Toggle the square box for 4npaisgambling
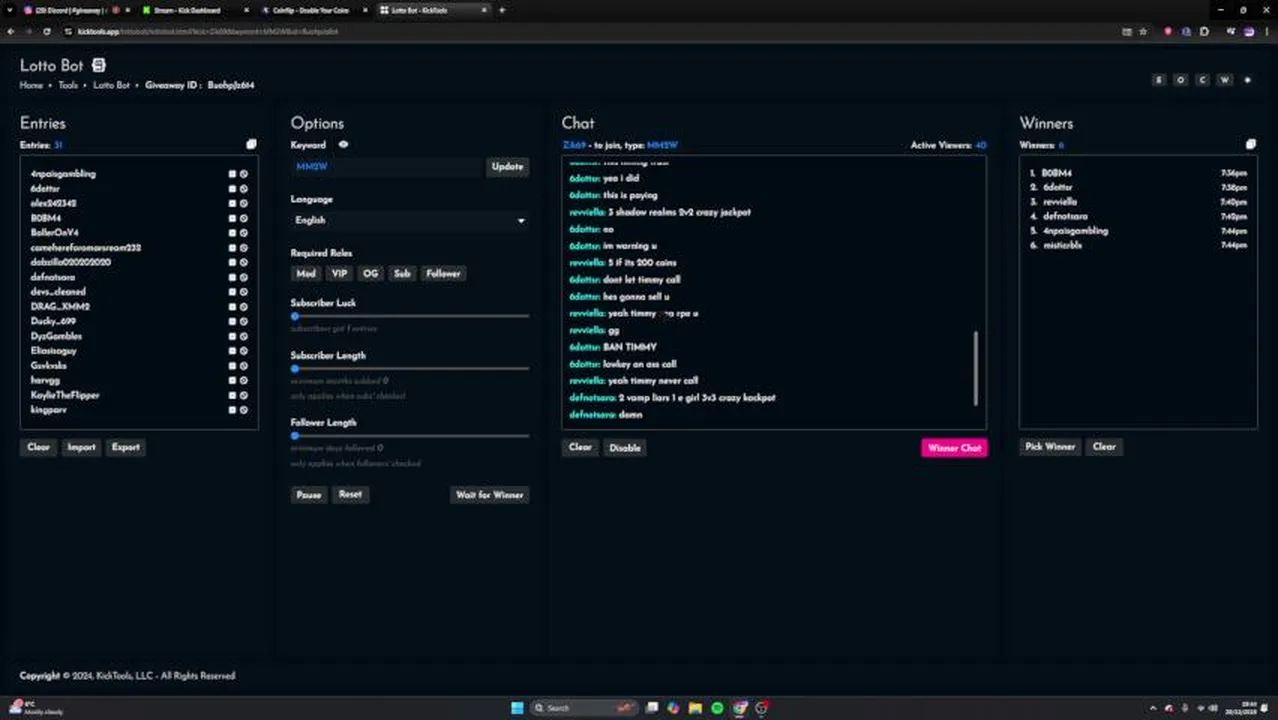This screenshot has height=720, width=1278. (232, 174)
